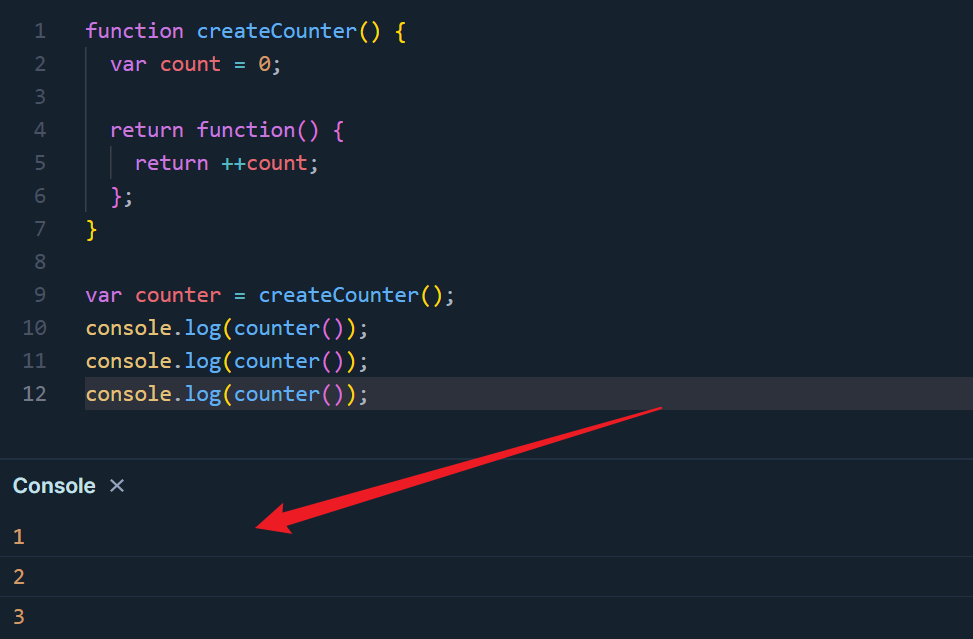Screen dimensions: 973x639
Task: Click line number 1 in gutter
Action: click(40, 31)
